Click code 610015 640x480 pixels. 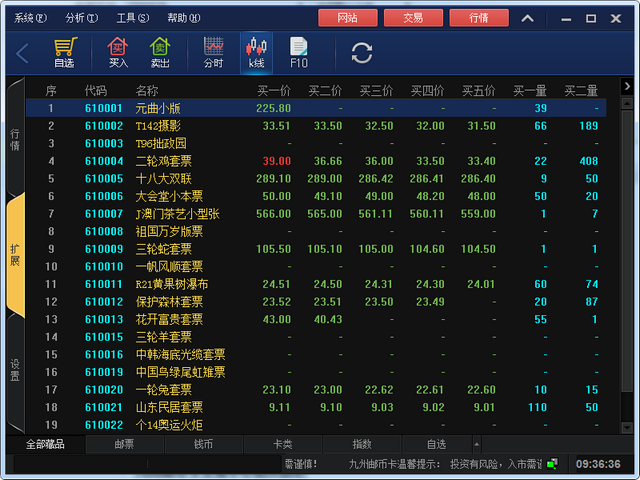click(104, 337)
